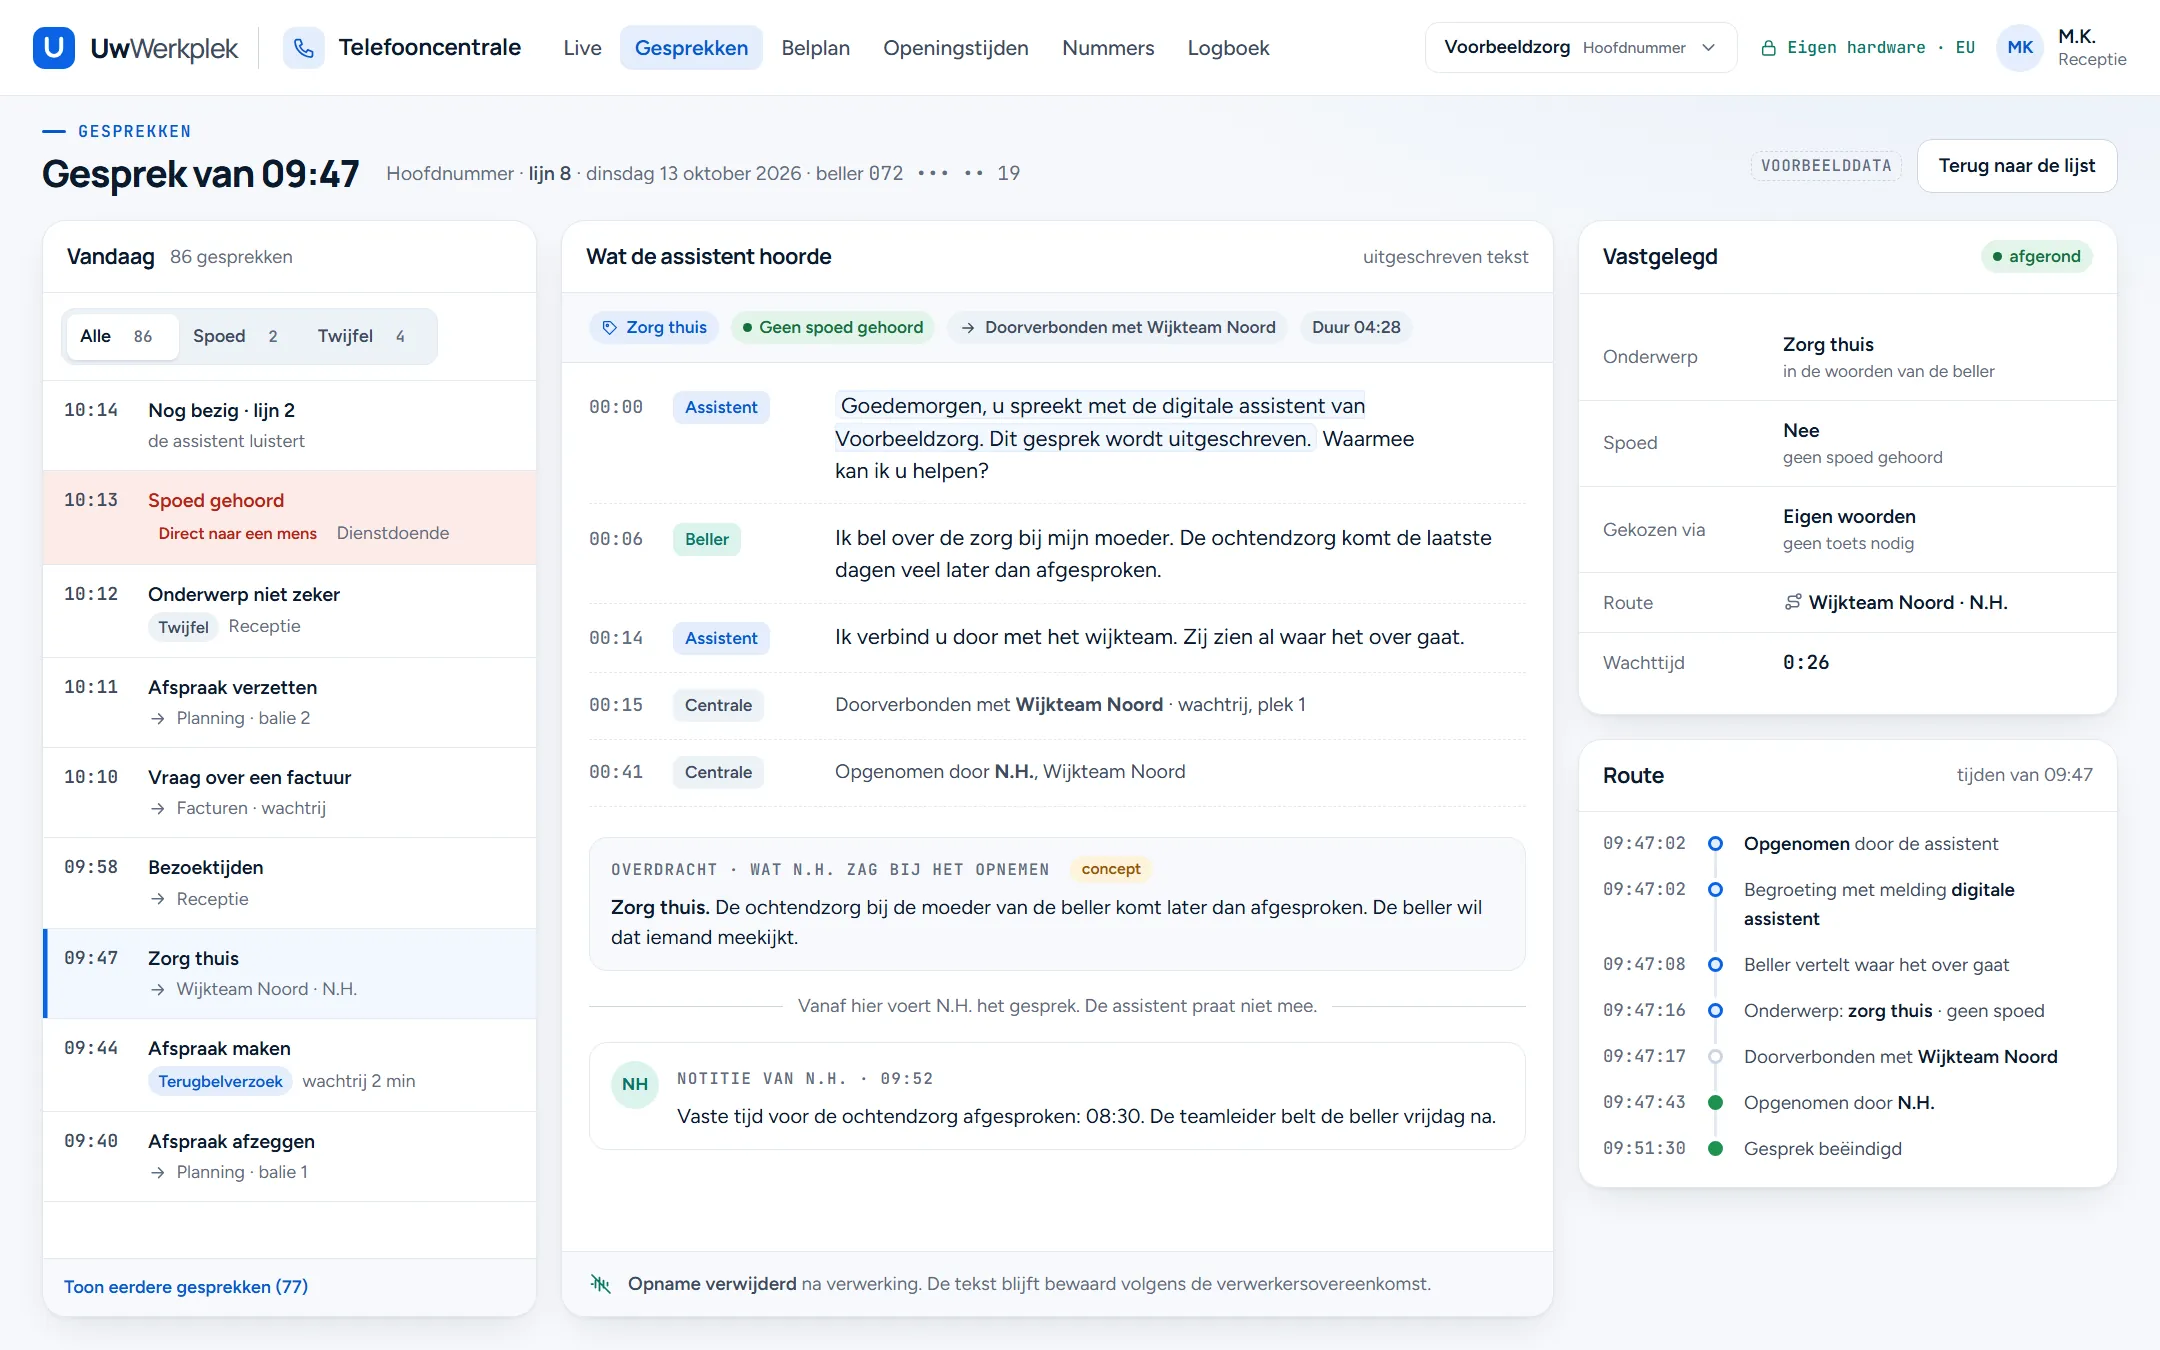This screenshot has height=1350, width=2160.
Task: Open the Gesprekken tab
Action: coord(691,48)
